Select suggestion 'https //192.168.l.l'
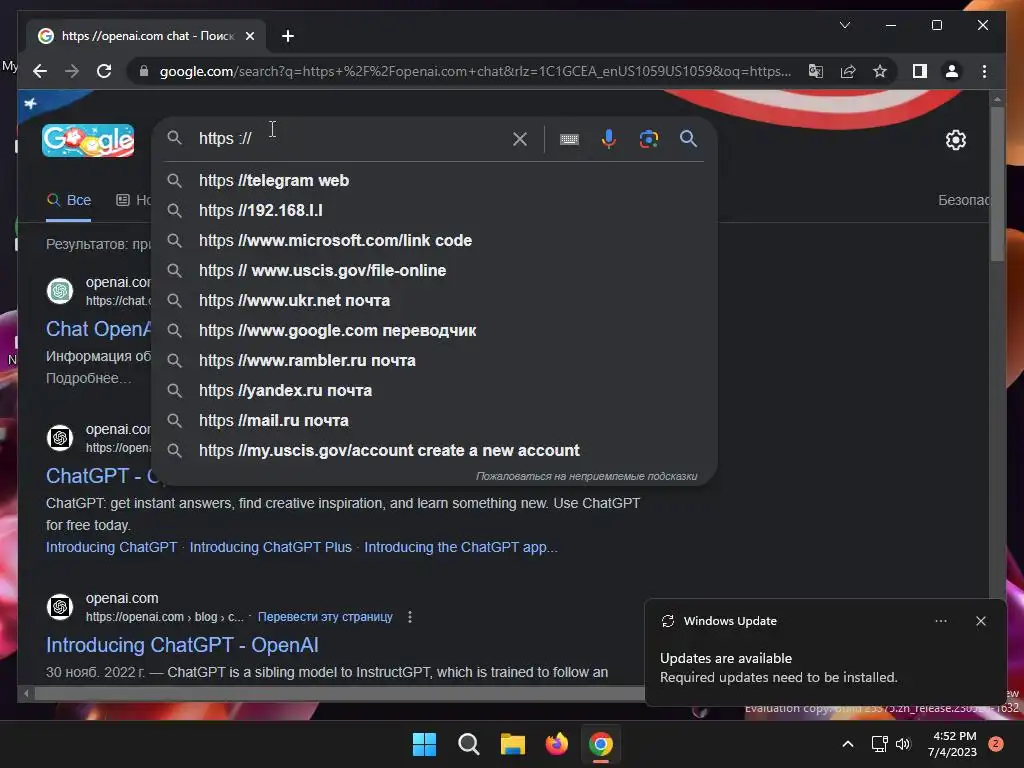 (434, 210)
